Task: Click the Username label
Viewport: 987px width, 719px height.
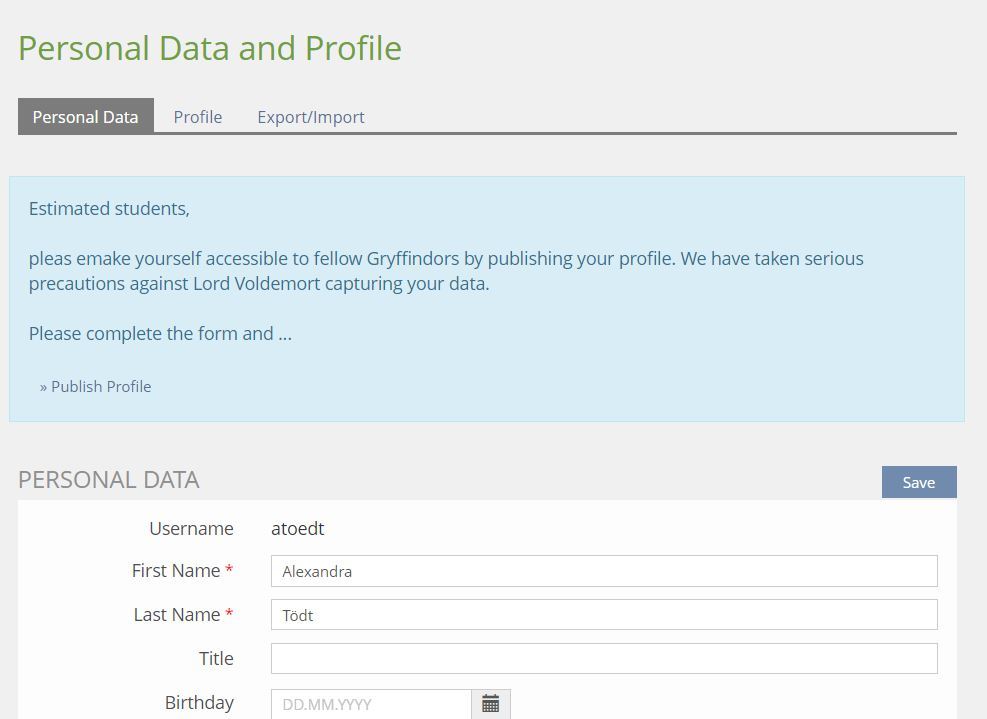Action: click(x=191, y=529)
